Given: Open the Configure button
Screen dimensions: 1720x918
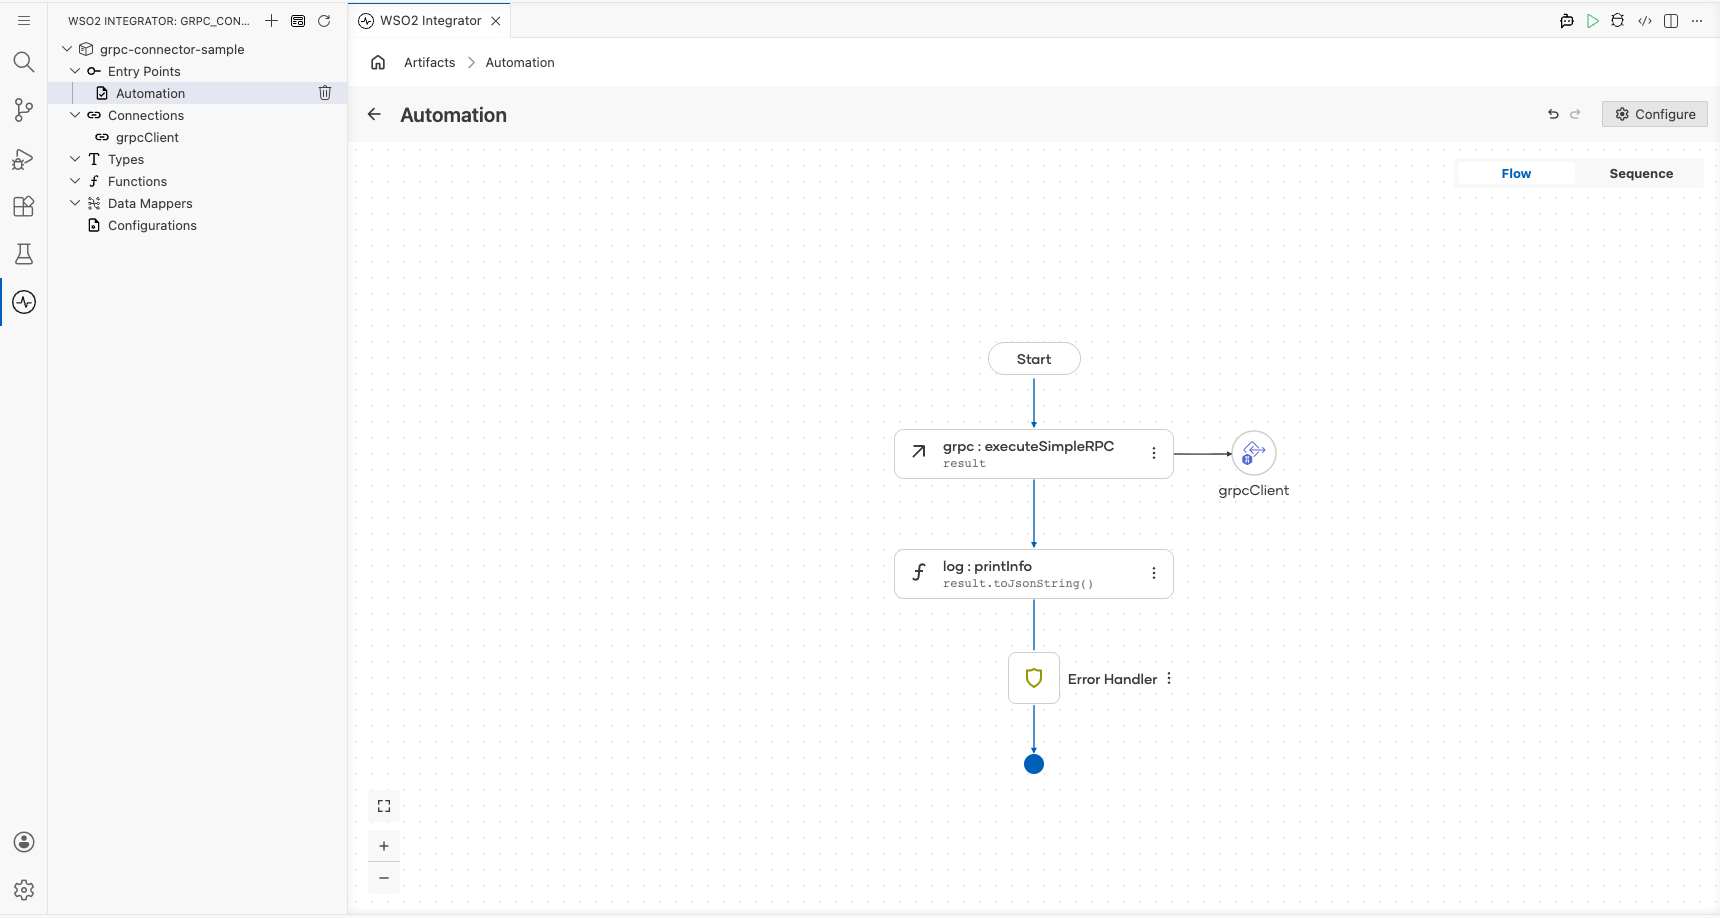Looking at the screenshot, I should pos(1655,114).
